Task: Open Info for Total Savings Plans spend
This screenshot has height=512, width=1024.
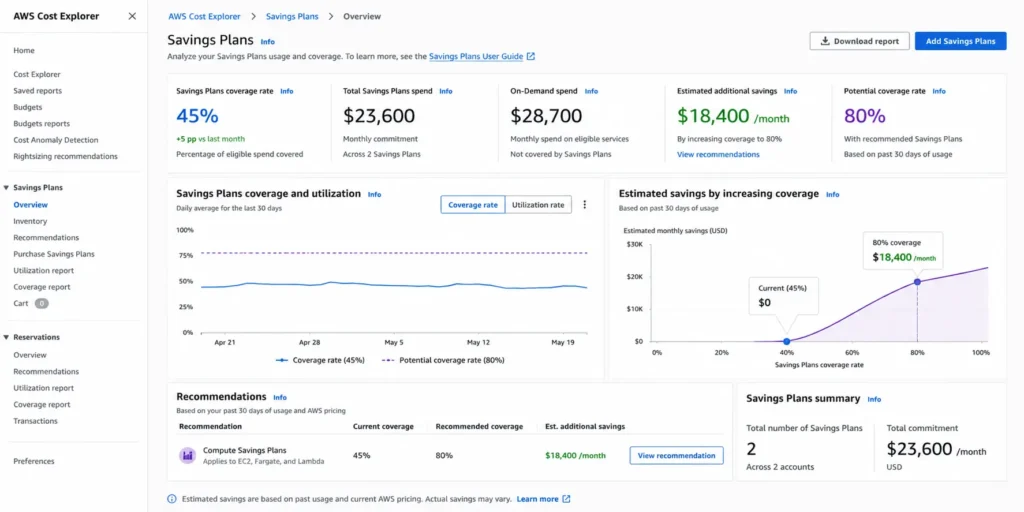Action: click(446, 91)
